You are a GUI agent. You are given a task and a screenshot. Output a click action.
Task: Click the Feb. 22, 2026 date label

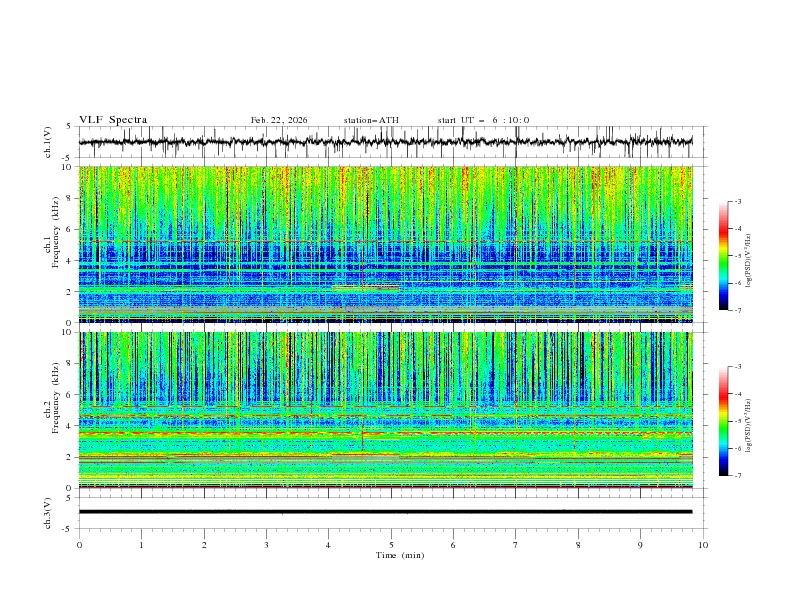(279, 120)
